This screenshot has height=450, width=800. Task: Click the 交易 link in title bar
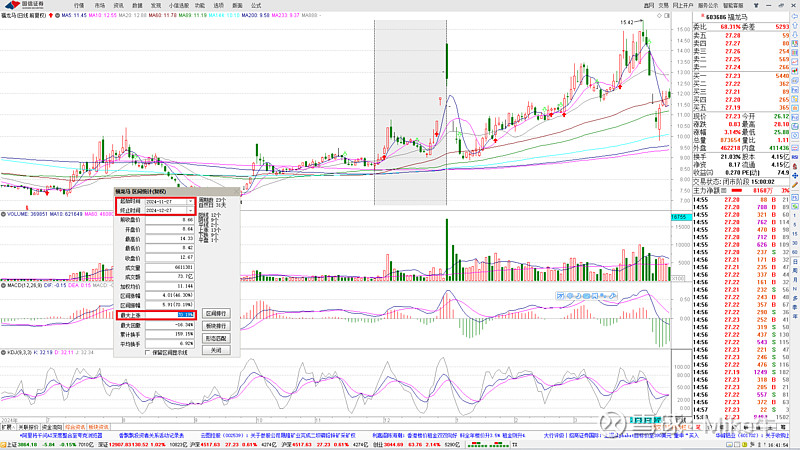tap(663, 5)
